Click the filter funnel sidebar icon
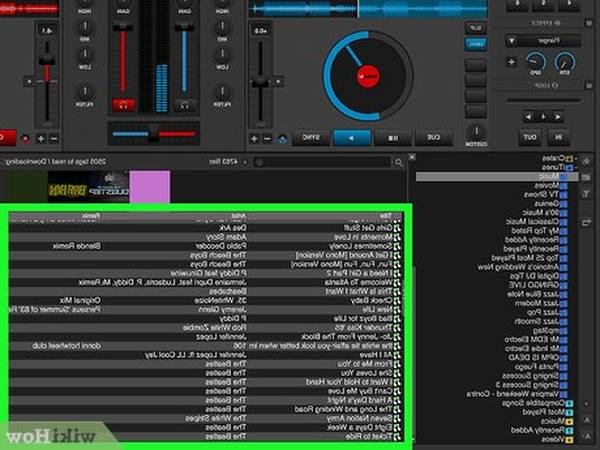Image resolution: width=600 pixels, height=450 pixels. [586, 194]
